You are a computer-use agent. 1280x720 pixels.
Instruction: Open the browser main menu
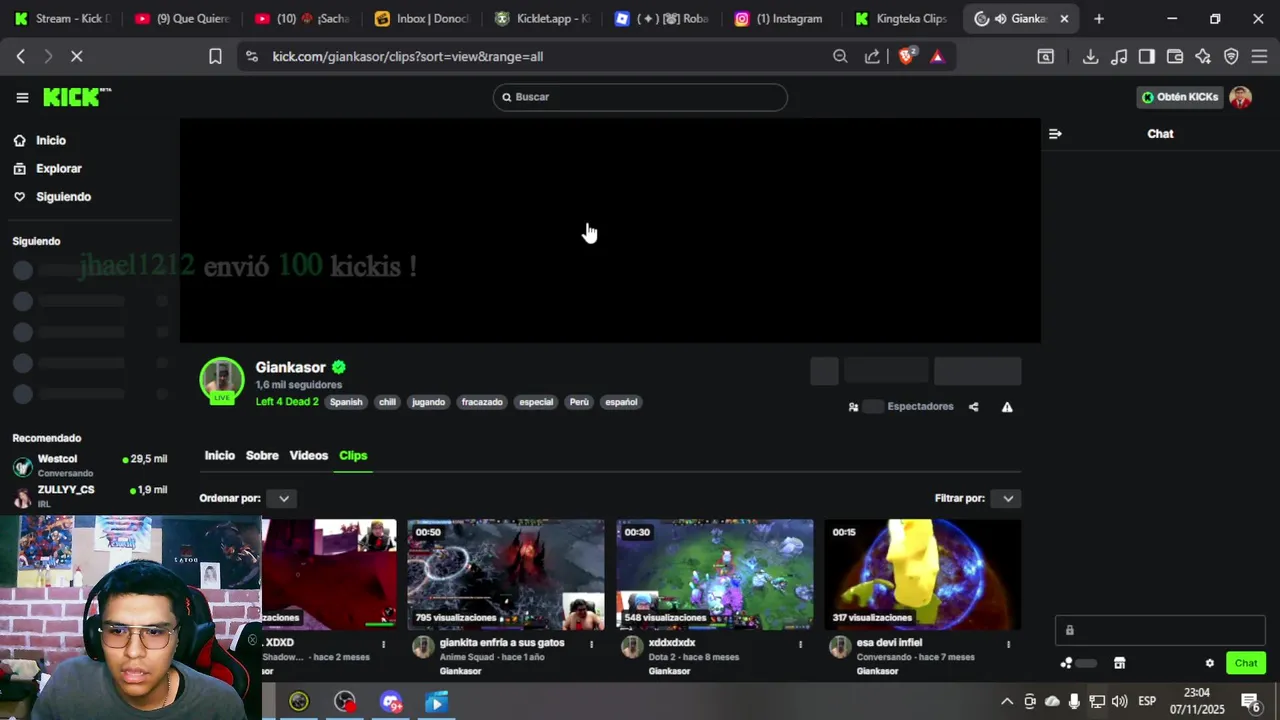click(1259, 57)
